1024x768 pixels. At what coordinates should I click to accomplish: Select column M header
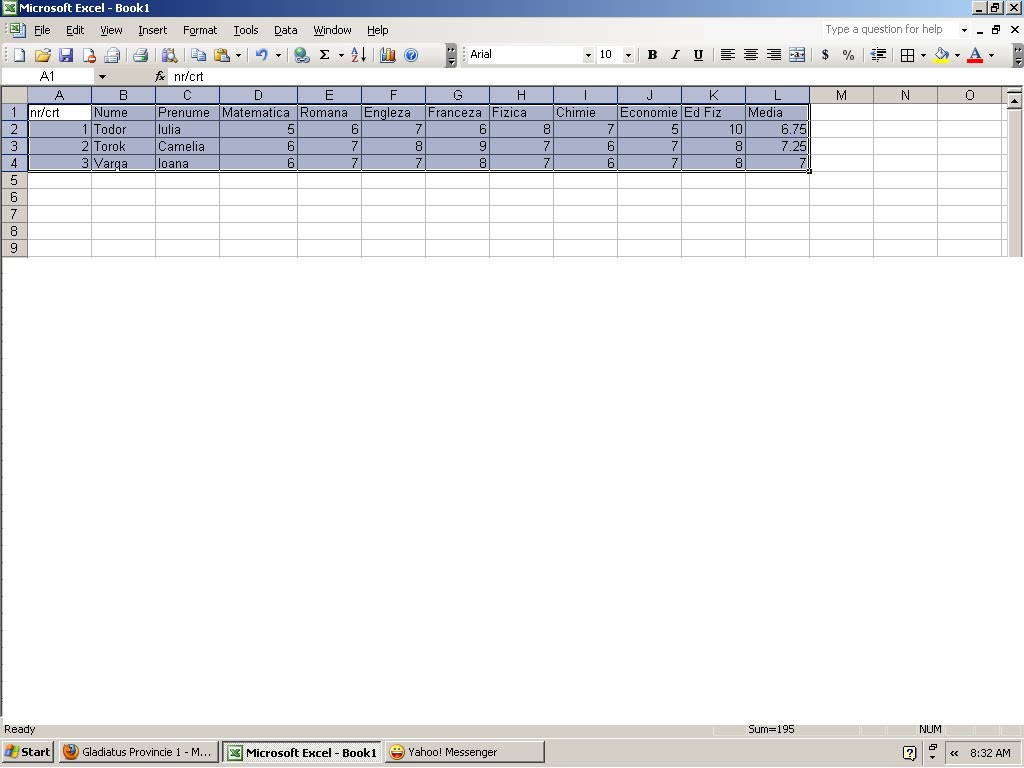coord(841,95)
